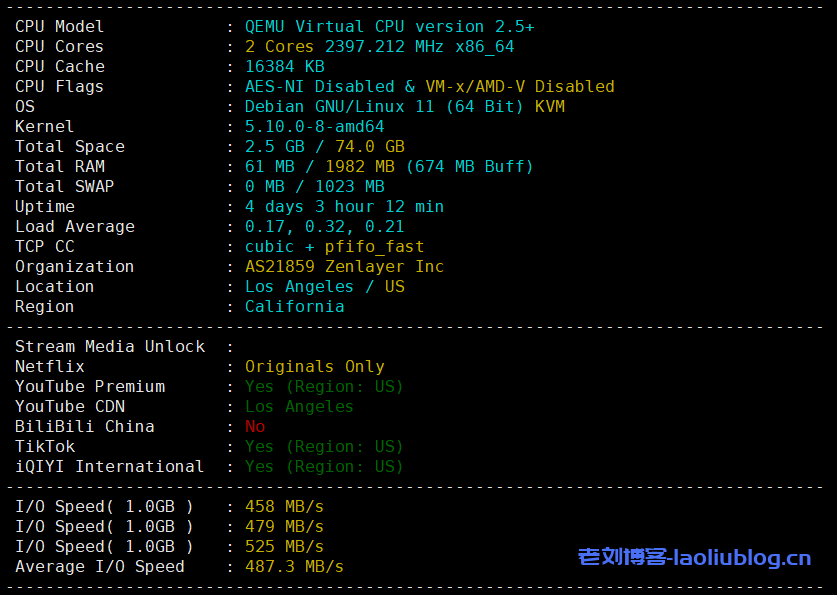This screenshot has height=595, width=837.
Task: Click the Debian GNU/Linux 11 OS text
Action: (340, 107)
